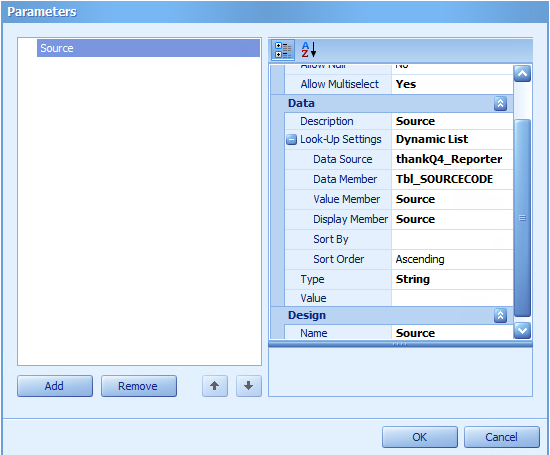Toggle the Allow Multiselect value Yes
Image resolution: width=550 pixels, height=455 pixels.
(x=452, y=84)
